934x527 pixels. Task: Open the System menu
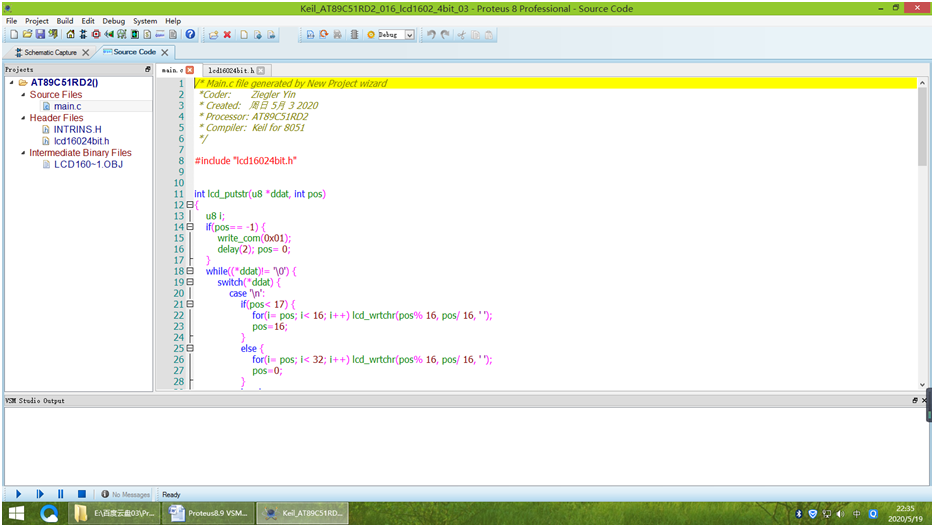[145, 21]
